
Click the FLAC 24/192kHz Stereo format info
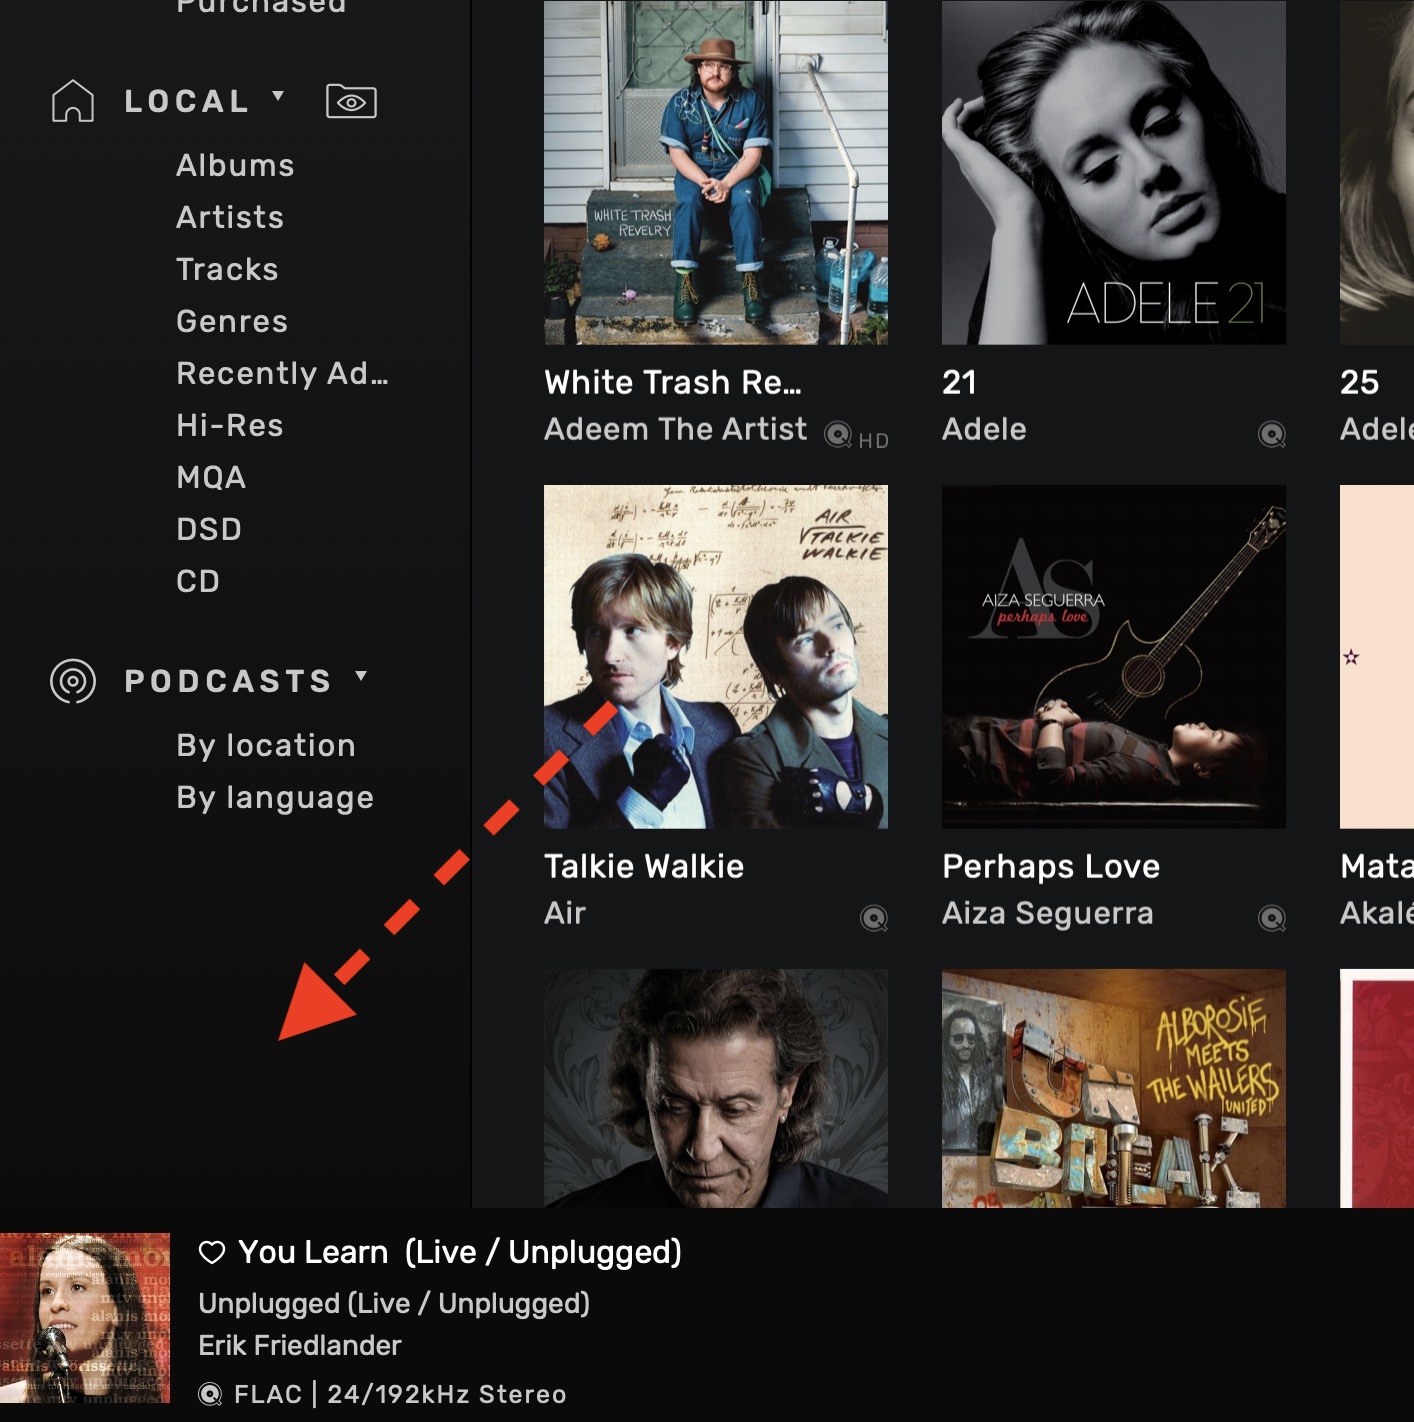pyautogui.click(x=400, y=1394)
